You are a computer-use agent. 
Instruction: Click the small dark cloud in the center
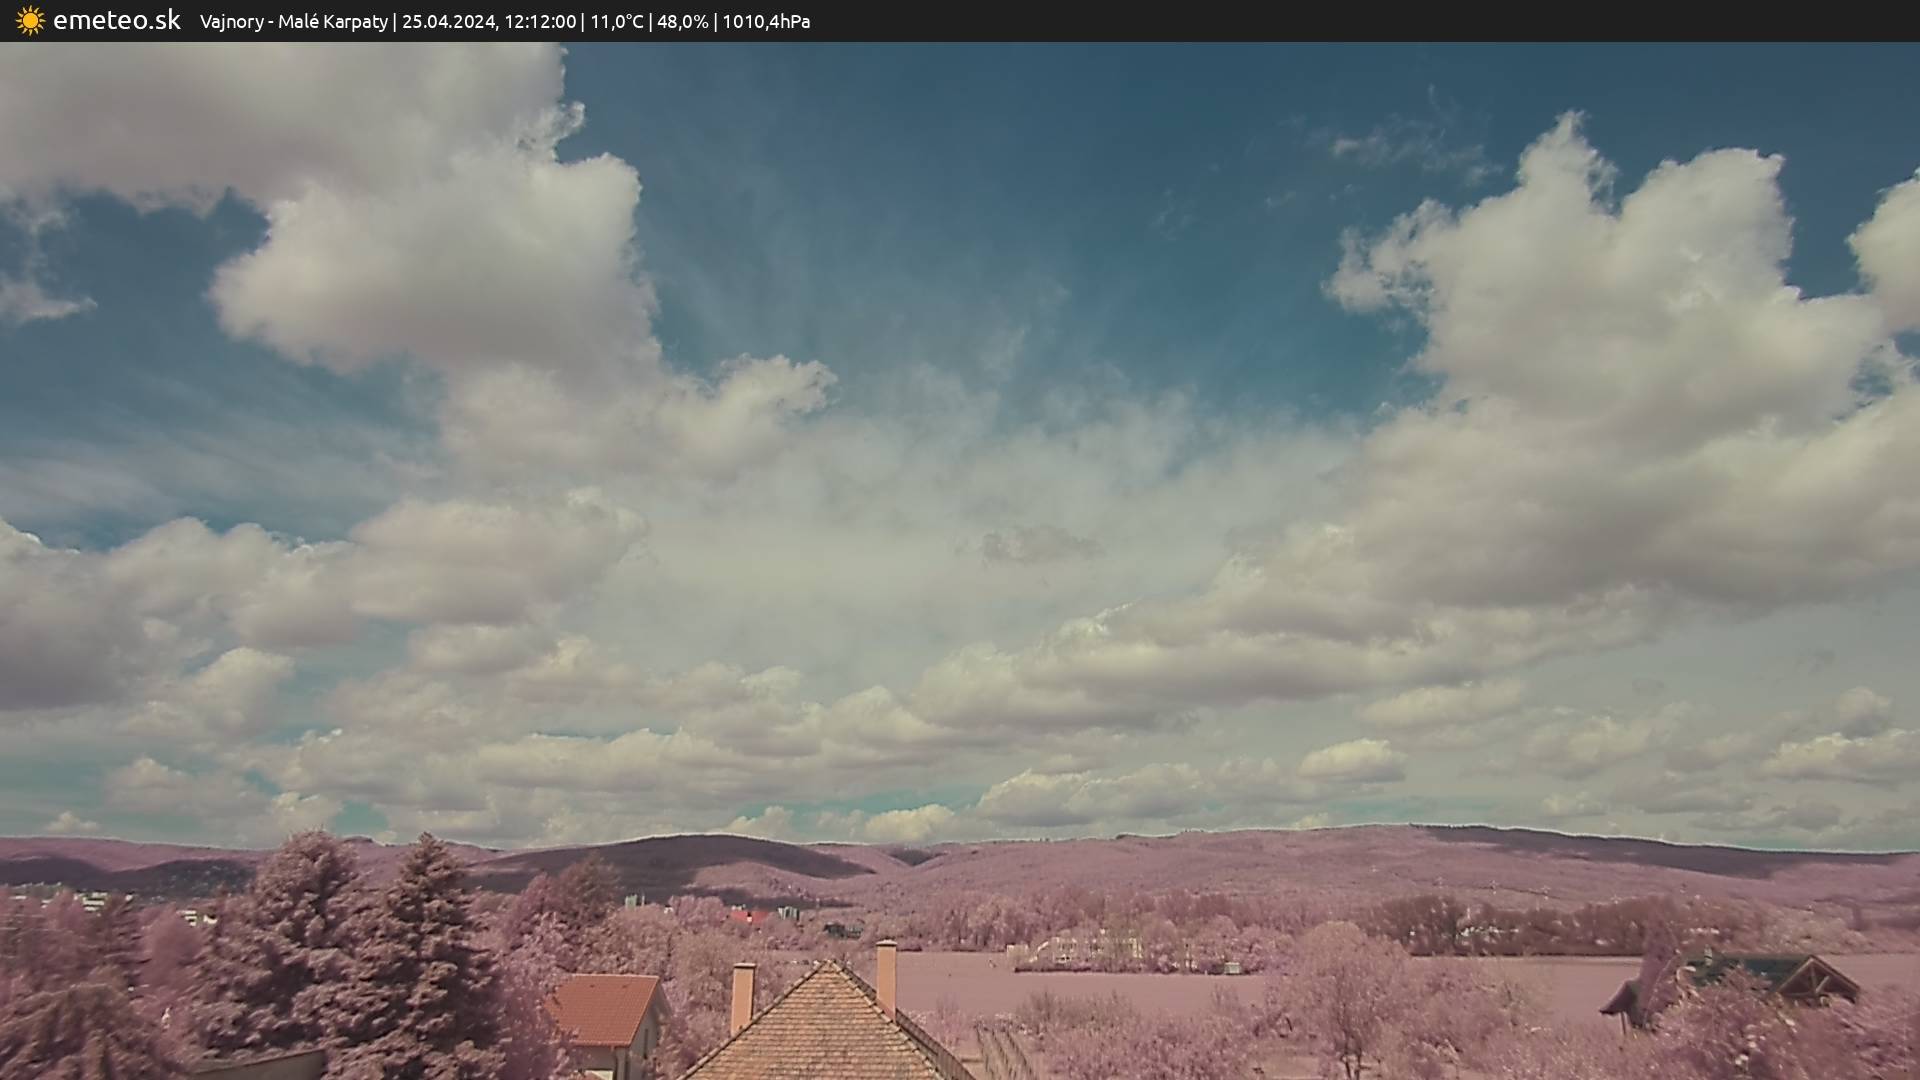click(1038, 545)
